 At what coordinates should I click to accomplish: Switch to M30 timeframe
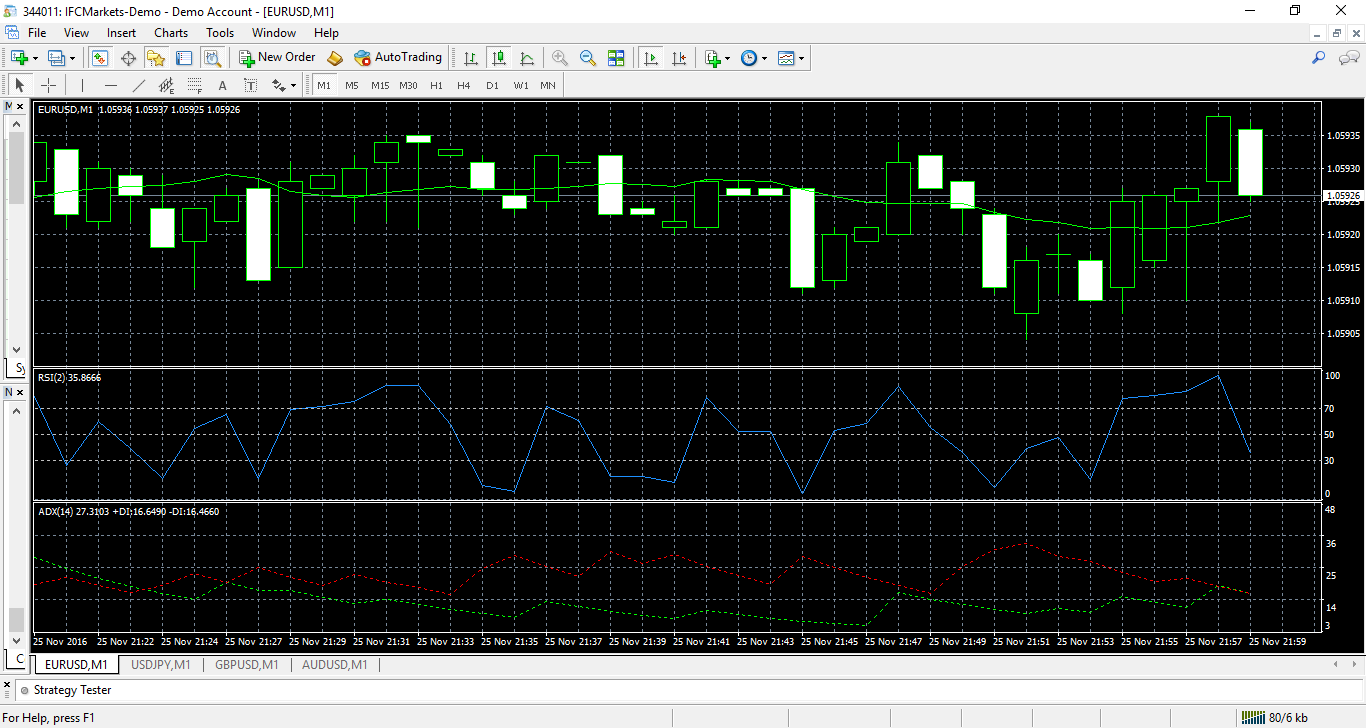click(x=408, y=85)
